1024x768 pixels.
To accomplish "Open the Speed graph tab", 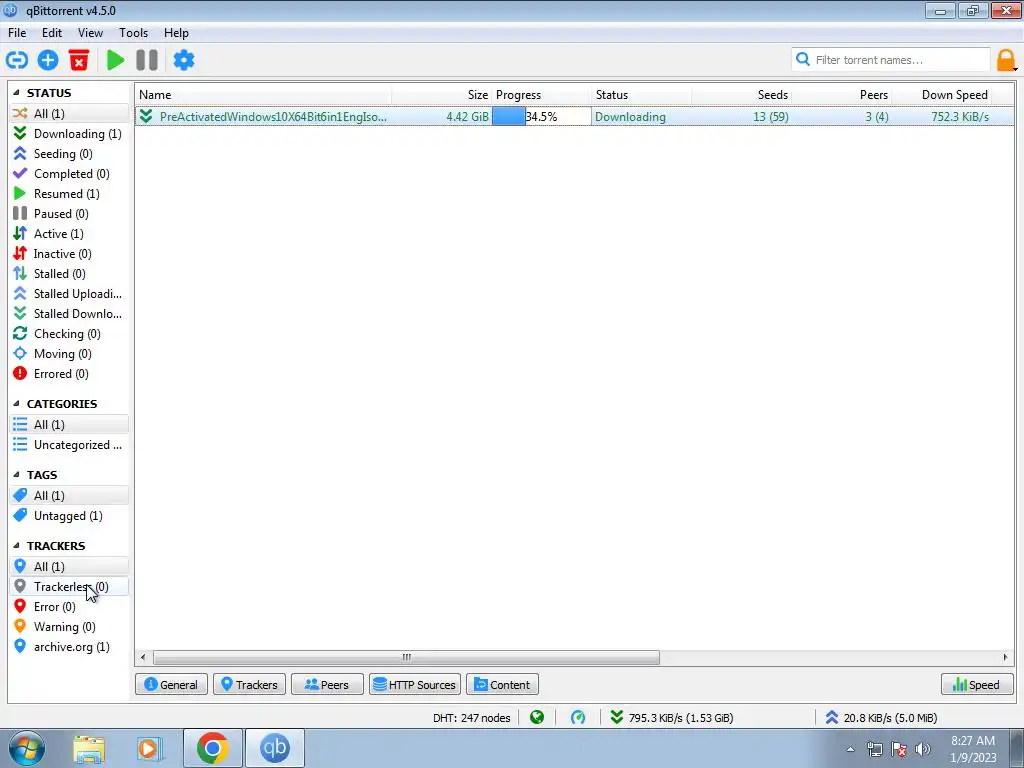I will (x=977, y=684).
